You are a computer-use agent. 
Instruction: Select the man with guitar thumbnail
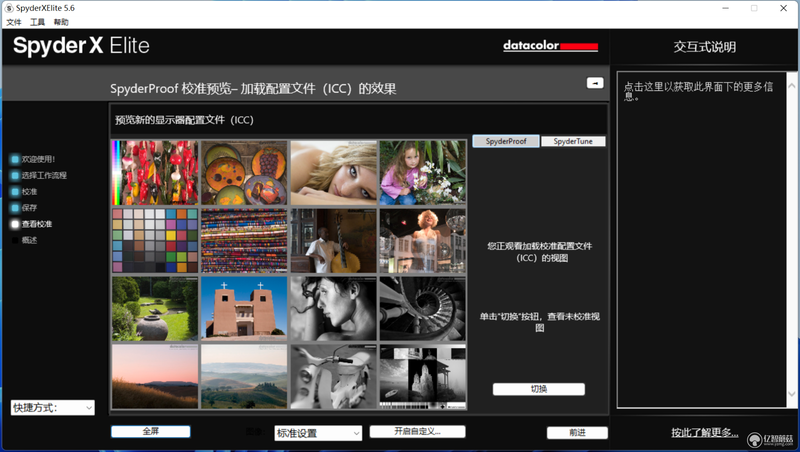pos(334,241)
